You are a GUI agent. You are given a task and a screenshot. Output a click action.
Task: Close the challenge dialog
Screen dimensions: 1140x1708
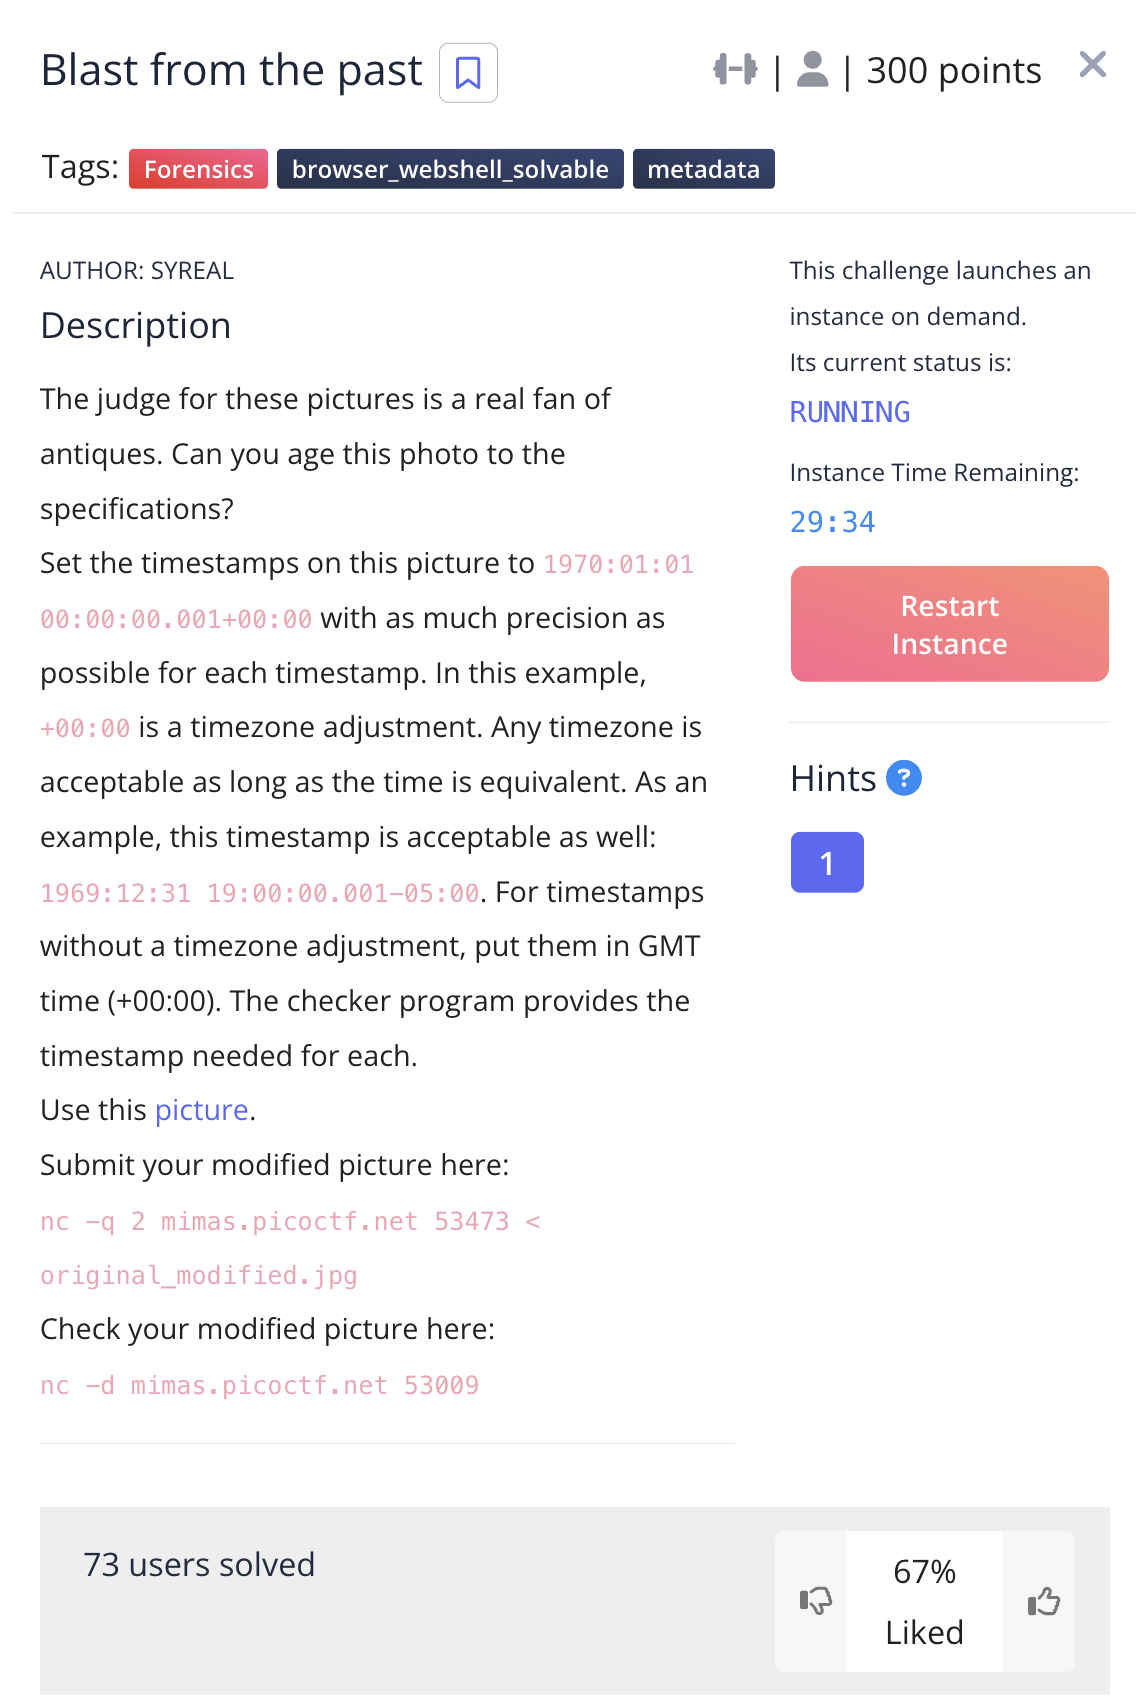click(x=1093, y=65)
